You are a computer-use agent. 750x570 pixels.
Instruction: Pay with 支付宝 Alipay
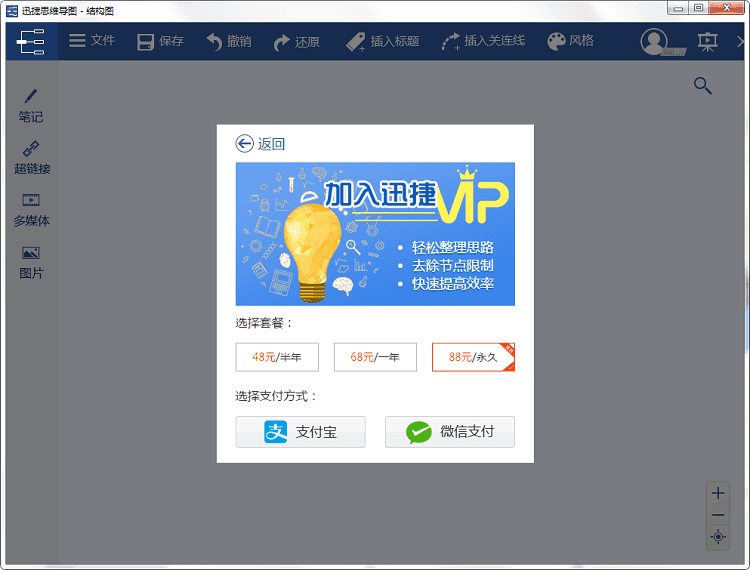click(300, 432)
